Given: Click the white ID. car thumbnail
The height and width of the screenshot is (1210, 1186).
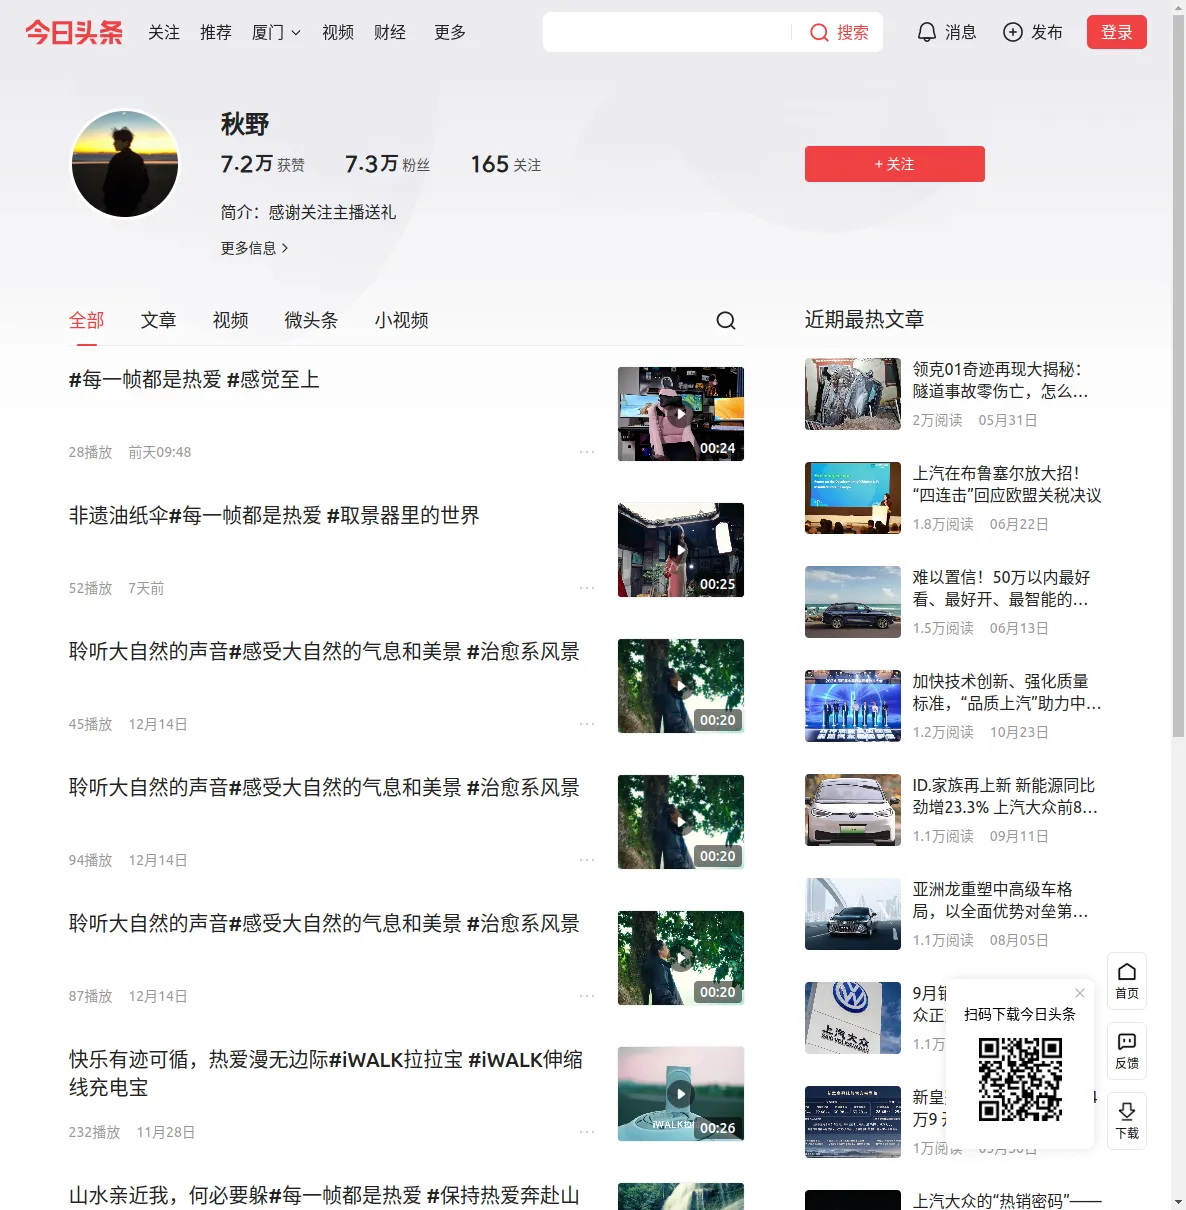Looking at the screenshot, I should pos(853,810).
